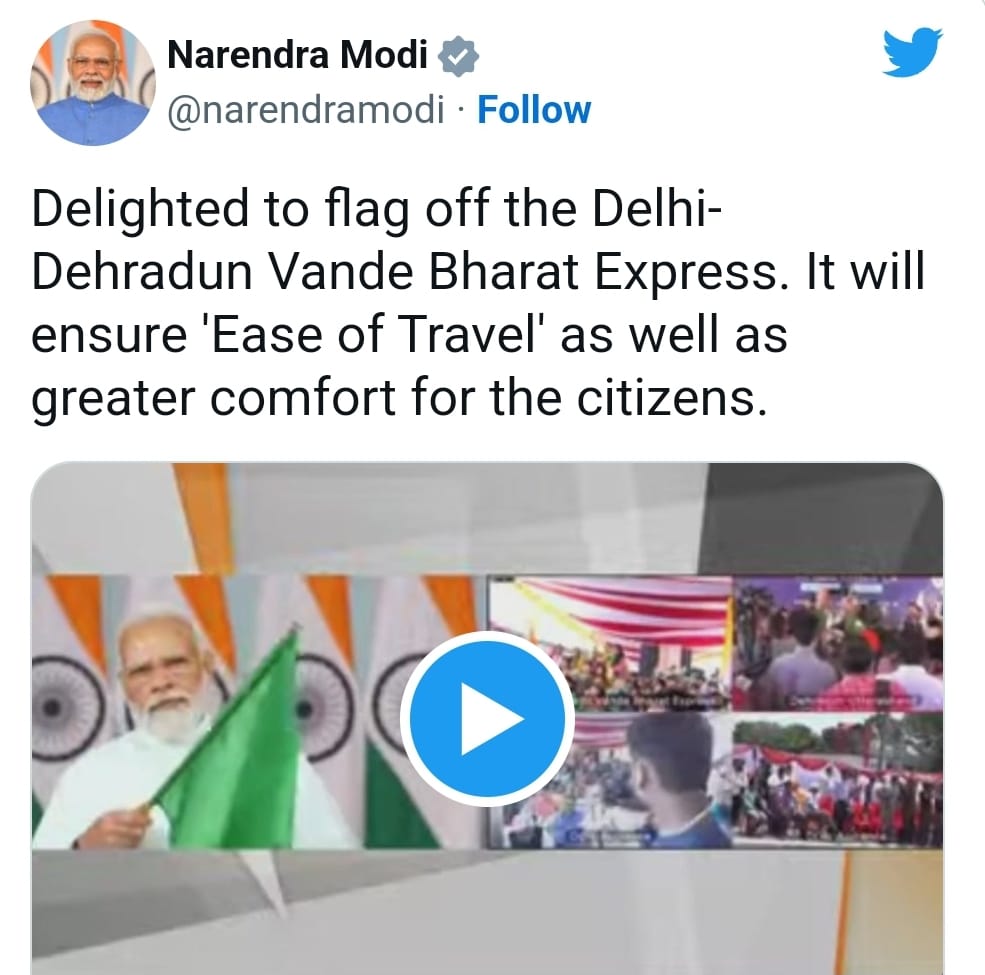Select the top-right crowd video panel
The image size is (985, 975).
click(839, 644)
